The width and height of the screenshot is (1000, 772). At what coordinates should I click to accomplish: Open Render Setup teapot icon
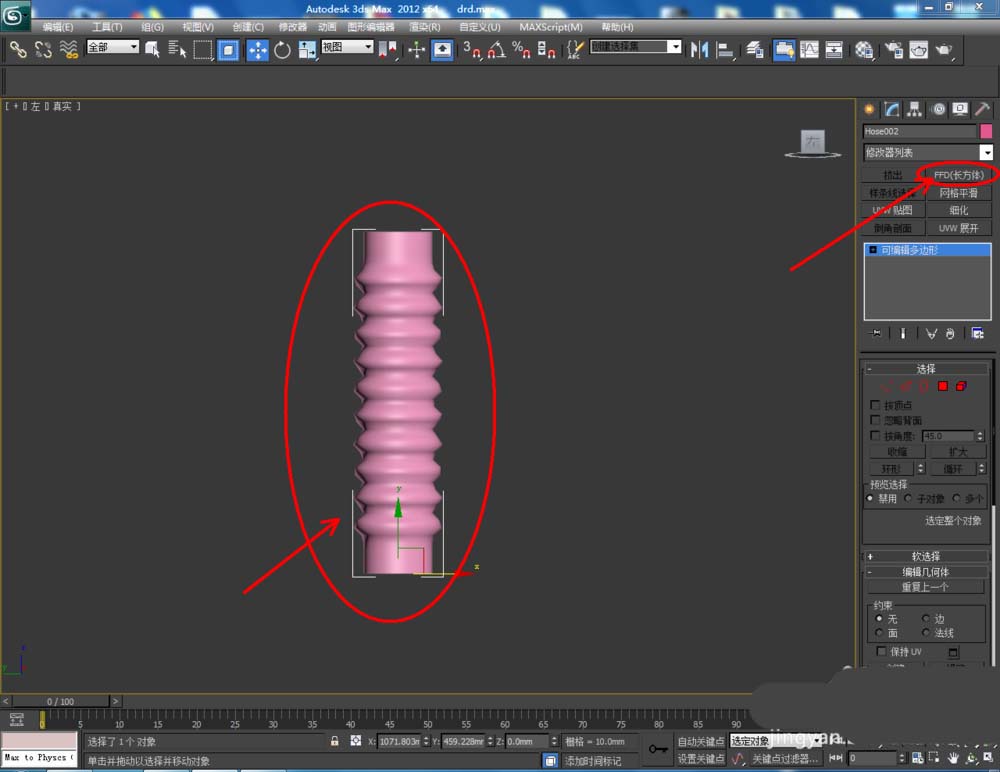coord(893,49)
